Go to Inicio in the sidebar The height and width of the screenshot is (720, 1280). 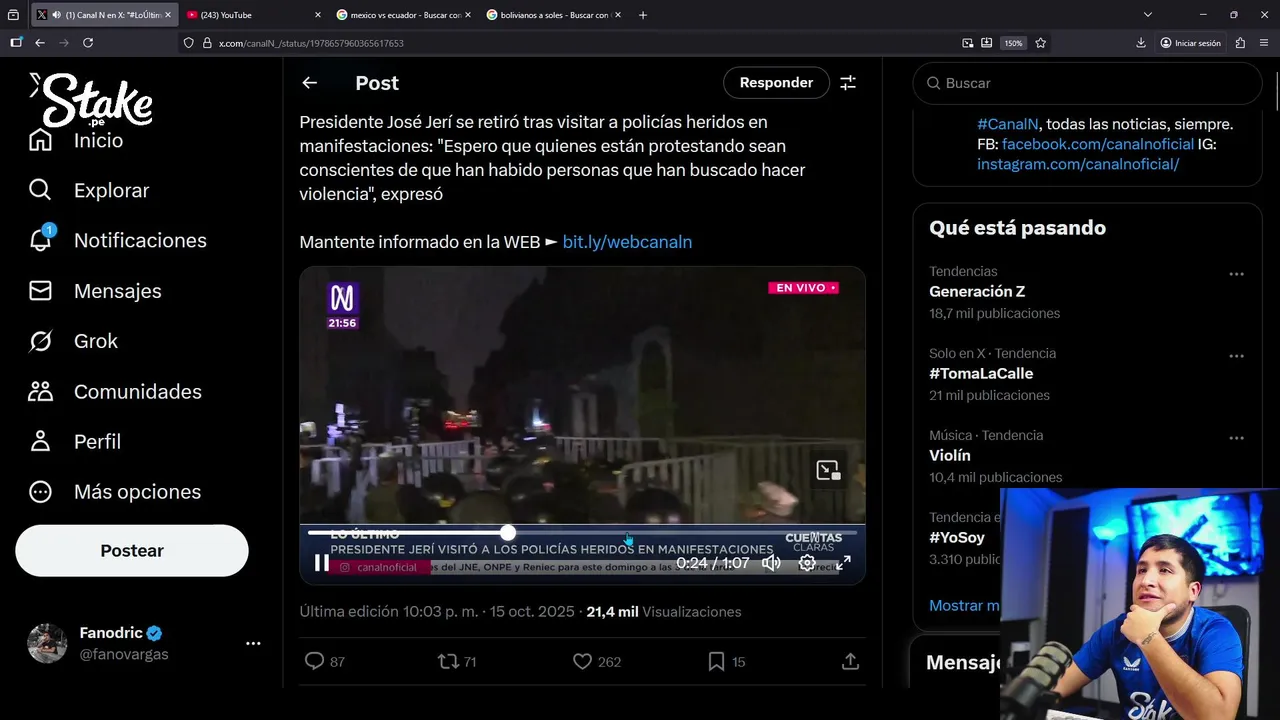click(x=76, y=141)
